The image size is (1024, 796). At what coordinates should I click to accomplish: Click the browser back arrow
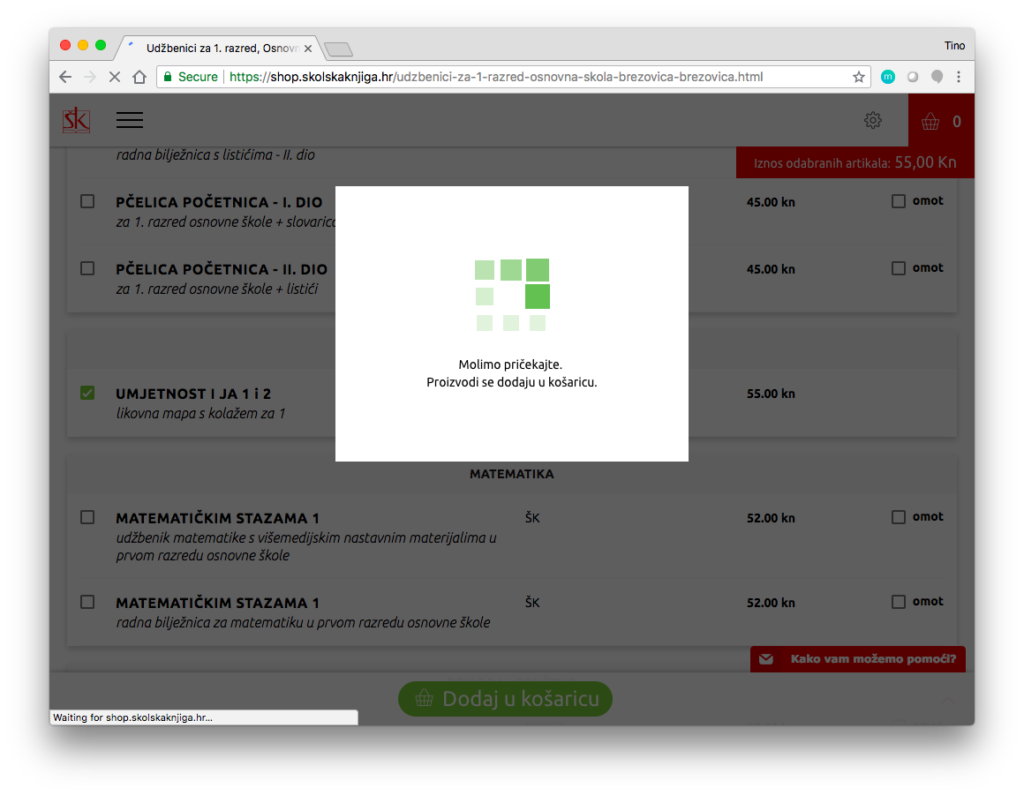pos(65,77)
